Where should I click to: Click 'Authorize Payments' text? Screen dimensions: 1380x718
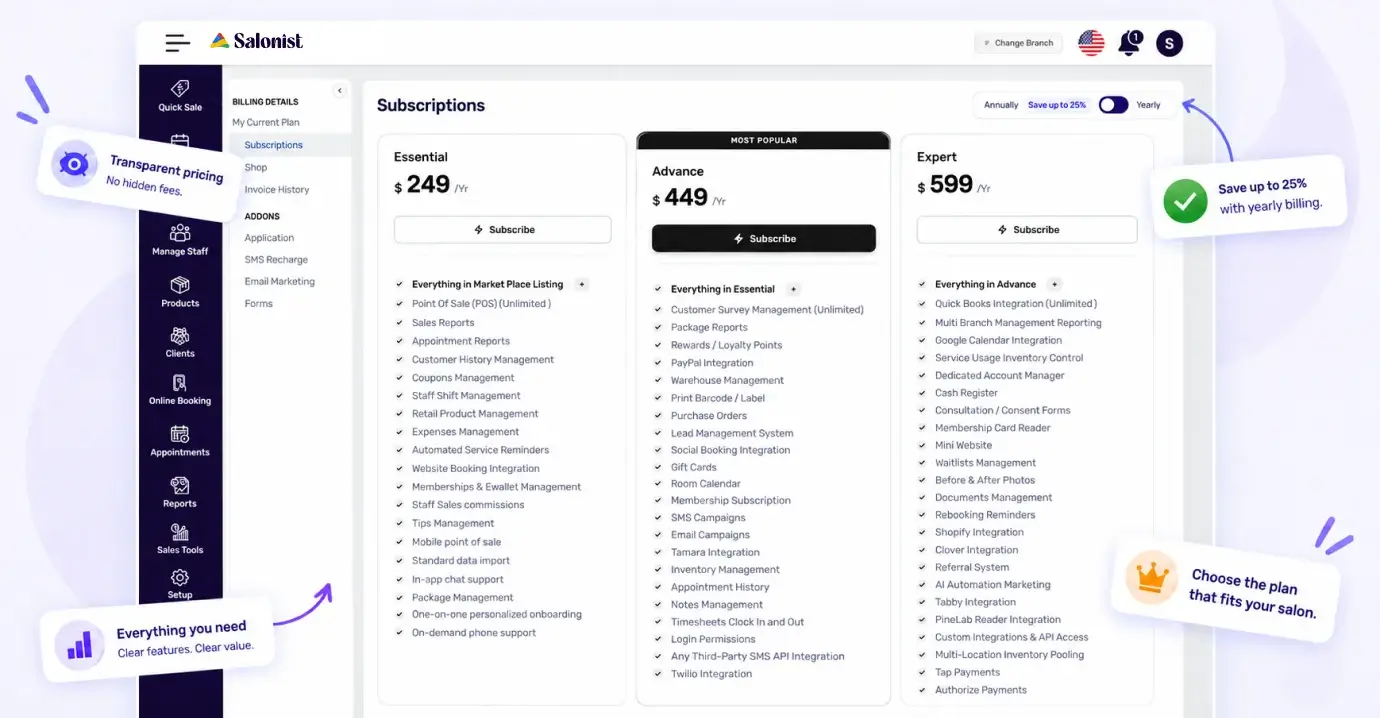pos(981,690)
